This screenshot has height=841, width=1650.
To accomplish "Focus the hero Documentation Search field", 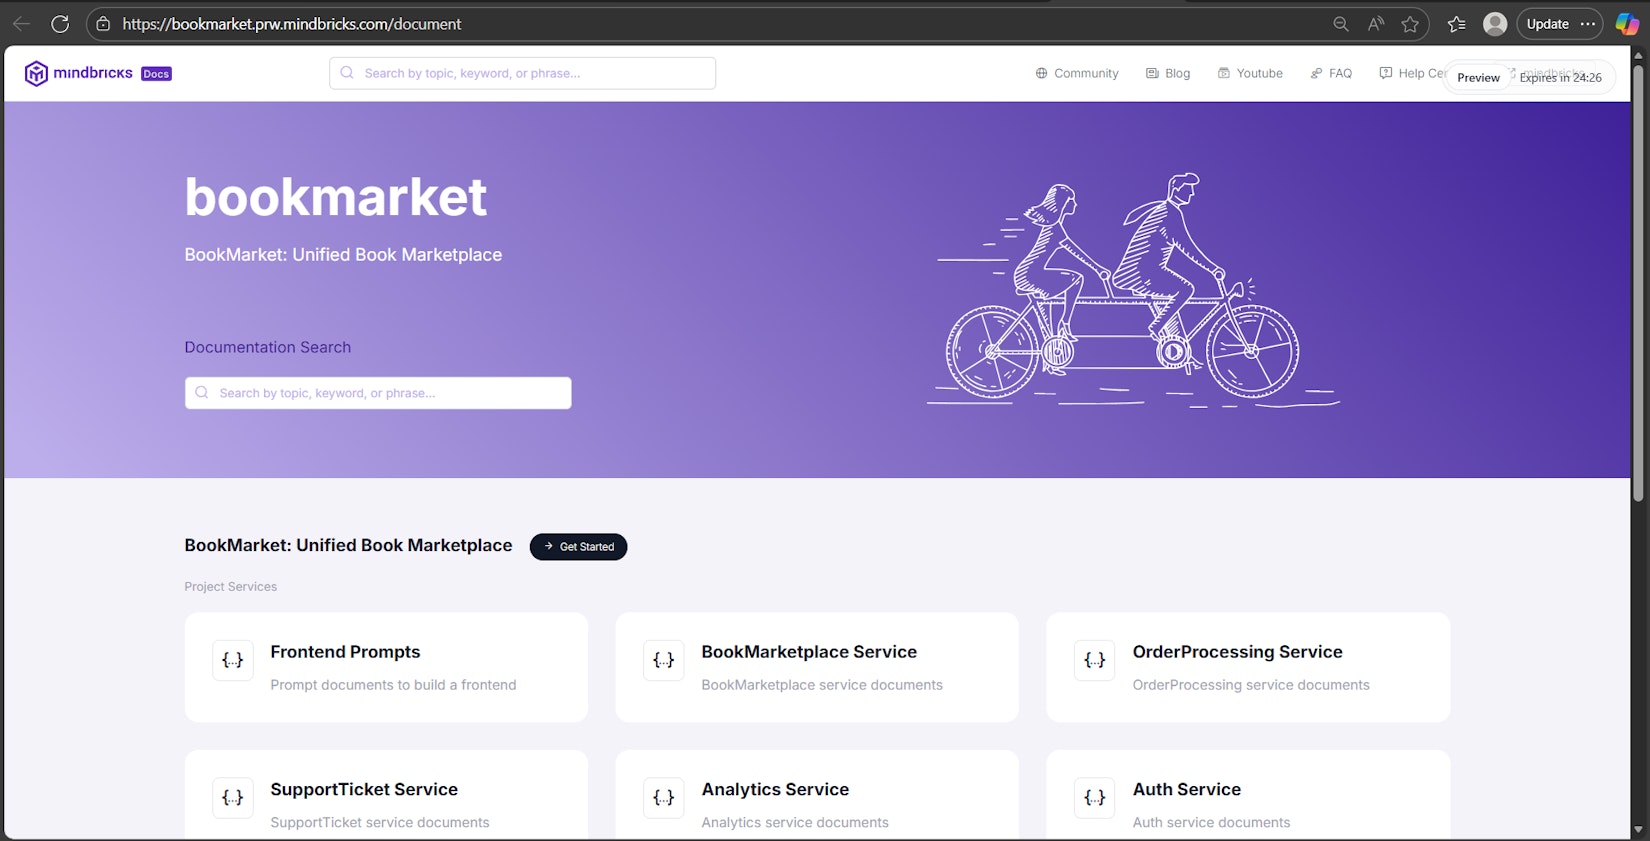I will 378,393.
